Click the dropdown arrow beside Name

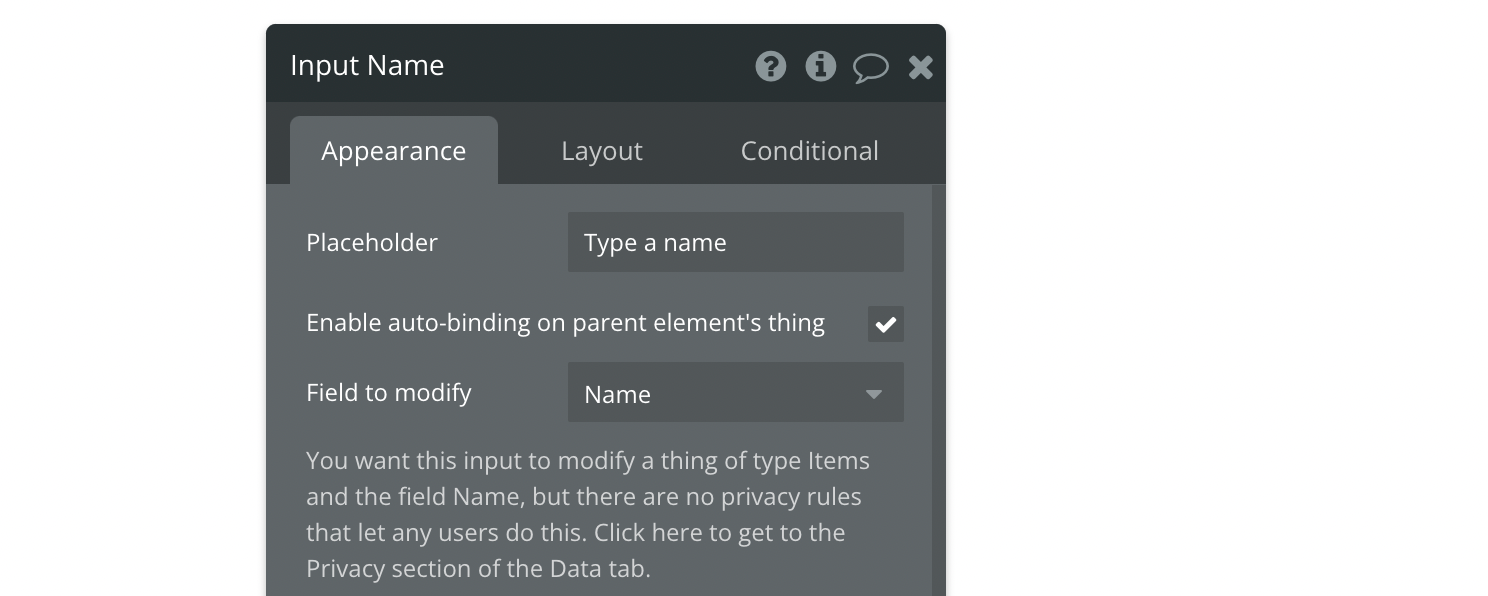[874, 394]
